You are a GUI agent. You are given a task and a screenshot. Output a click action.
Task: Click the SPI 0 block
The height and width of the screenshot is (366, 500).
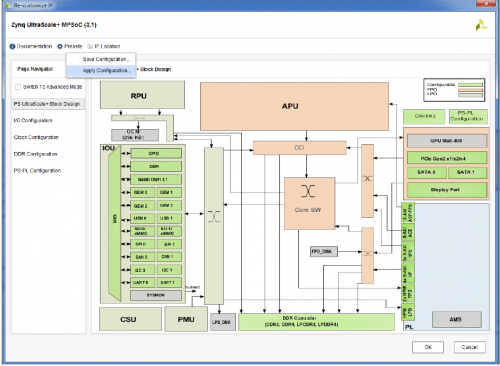coord(143,244)
